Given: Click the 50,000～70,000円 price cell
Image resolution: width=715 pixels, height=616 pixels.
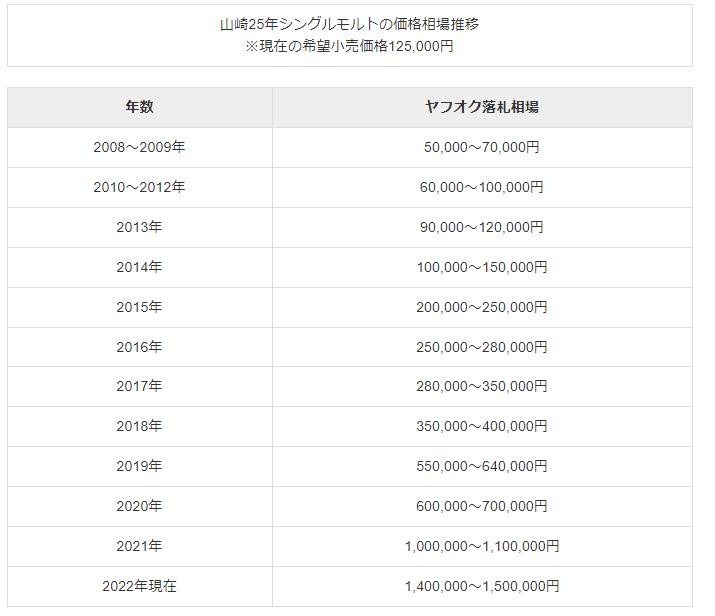Looking at the screenshot, I should [481, 147].
